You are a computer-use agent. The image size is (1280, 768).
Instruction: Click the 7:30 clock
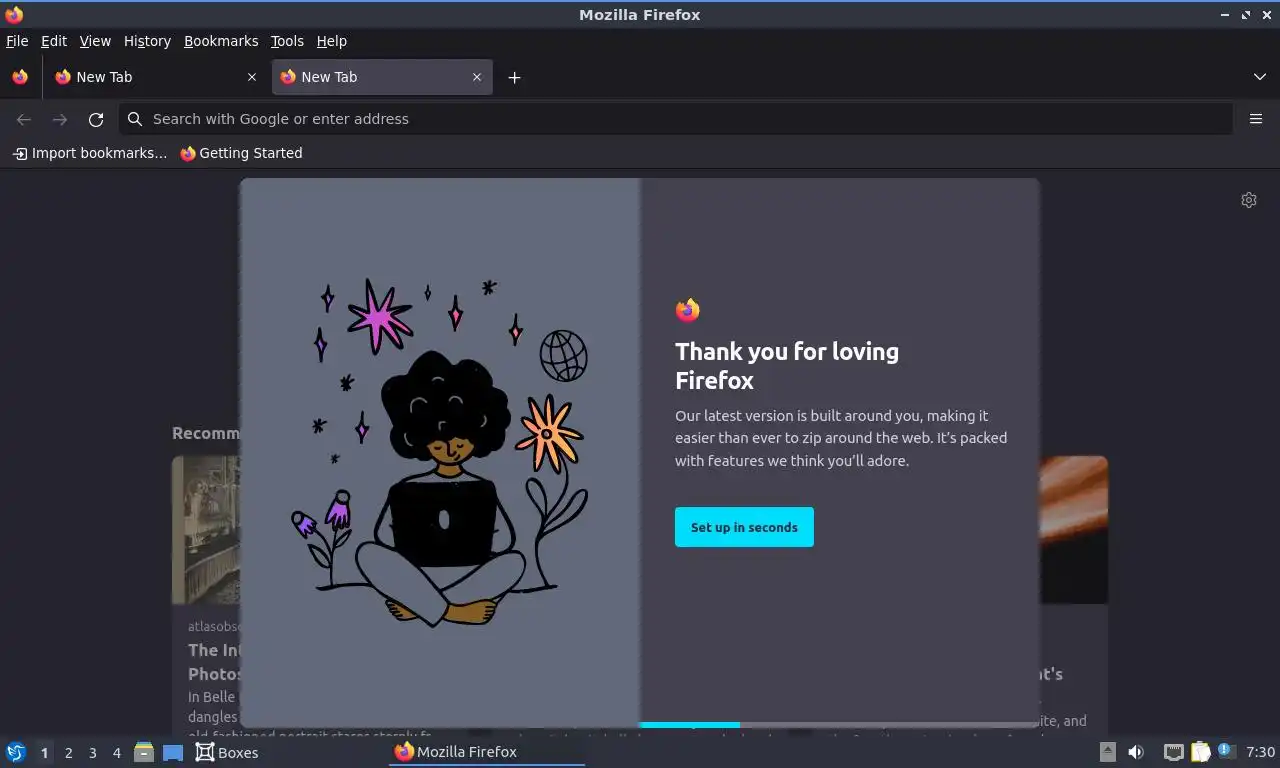tap(1260, 752)
